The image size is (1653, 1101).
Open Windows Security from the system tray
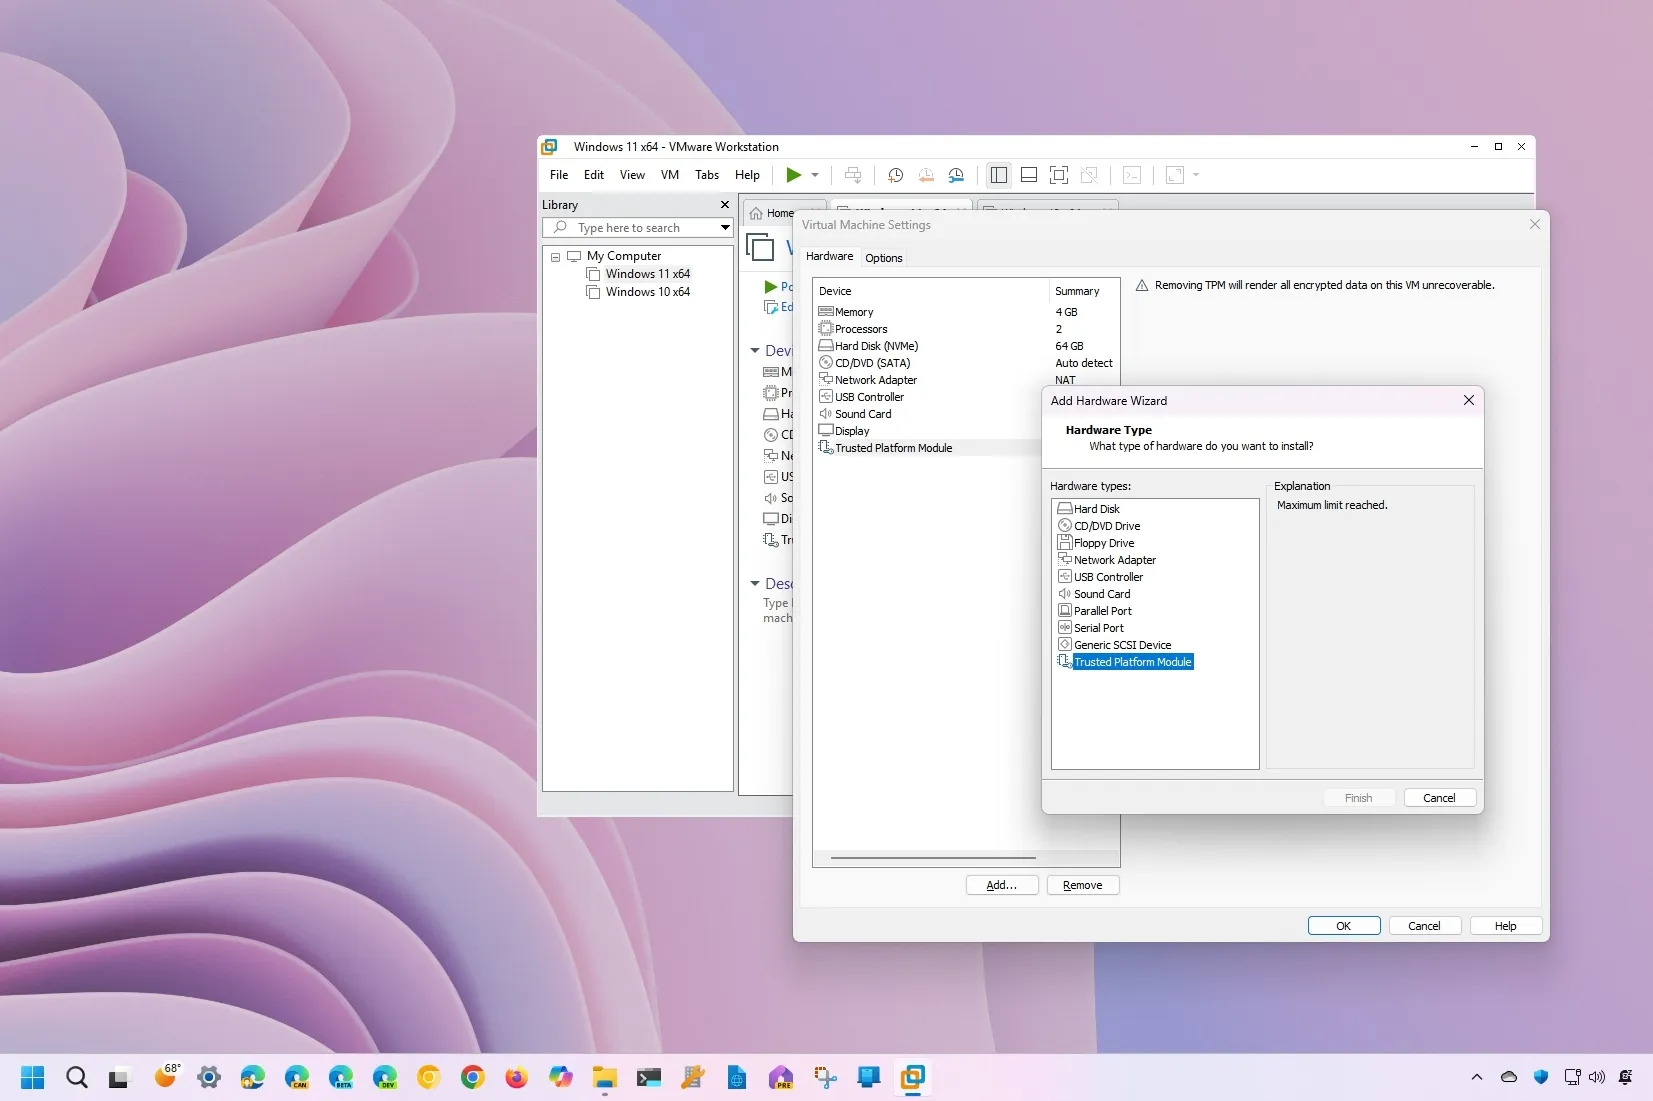(1541, 1077)
